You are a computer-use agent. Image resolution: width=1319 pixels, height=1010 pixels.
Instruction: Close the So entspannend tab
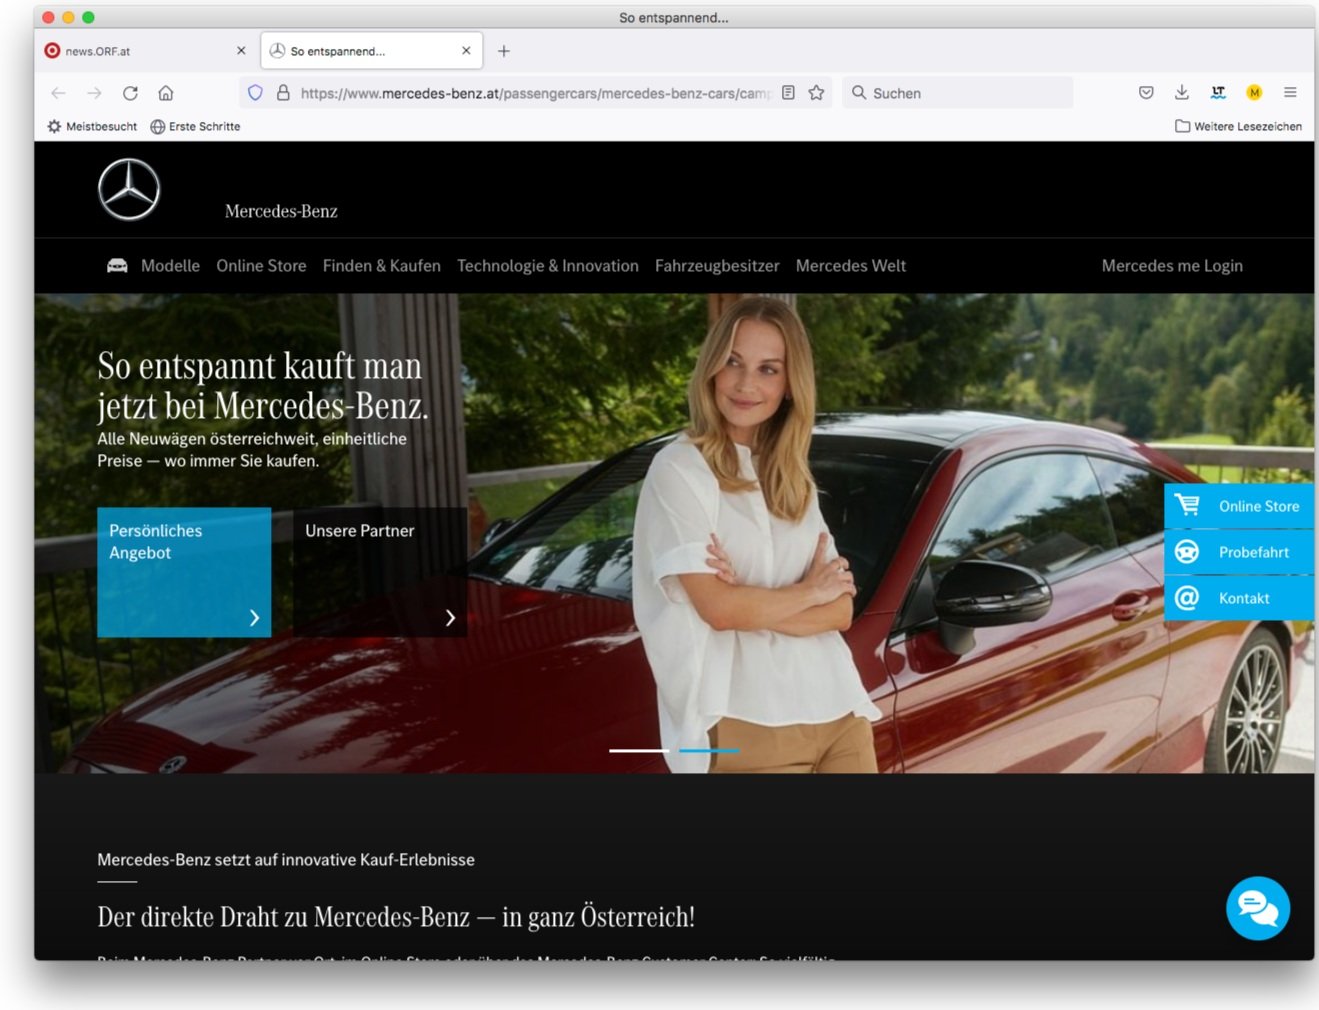(466, 51)
